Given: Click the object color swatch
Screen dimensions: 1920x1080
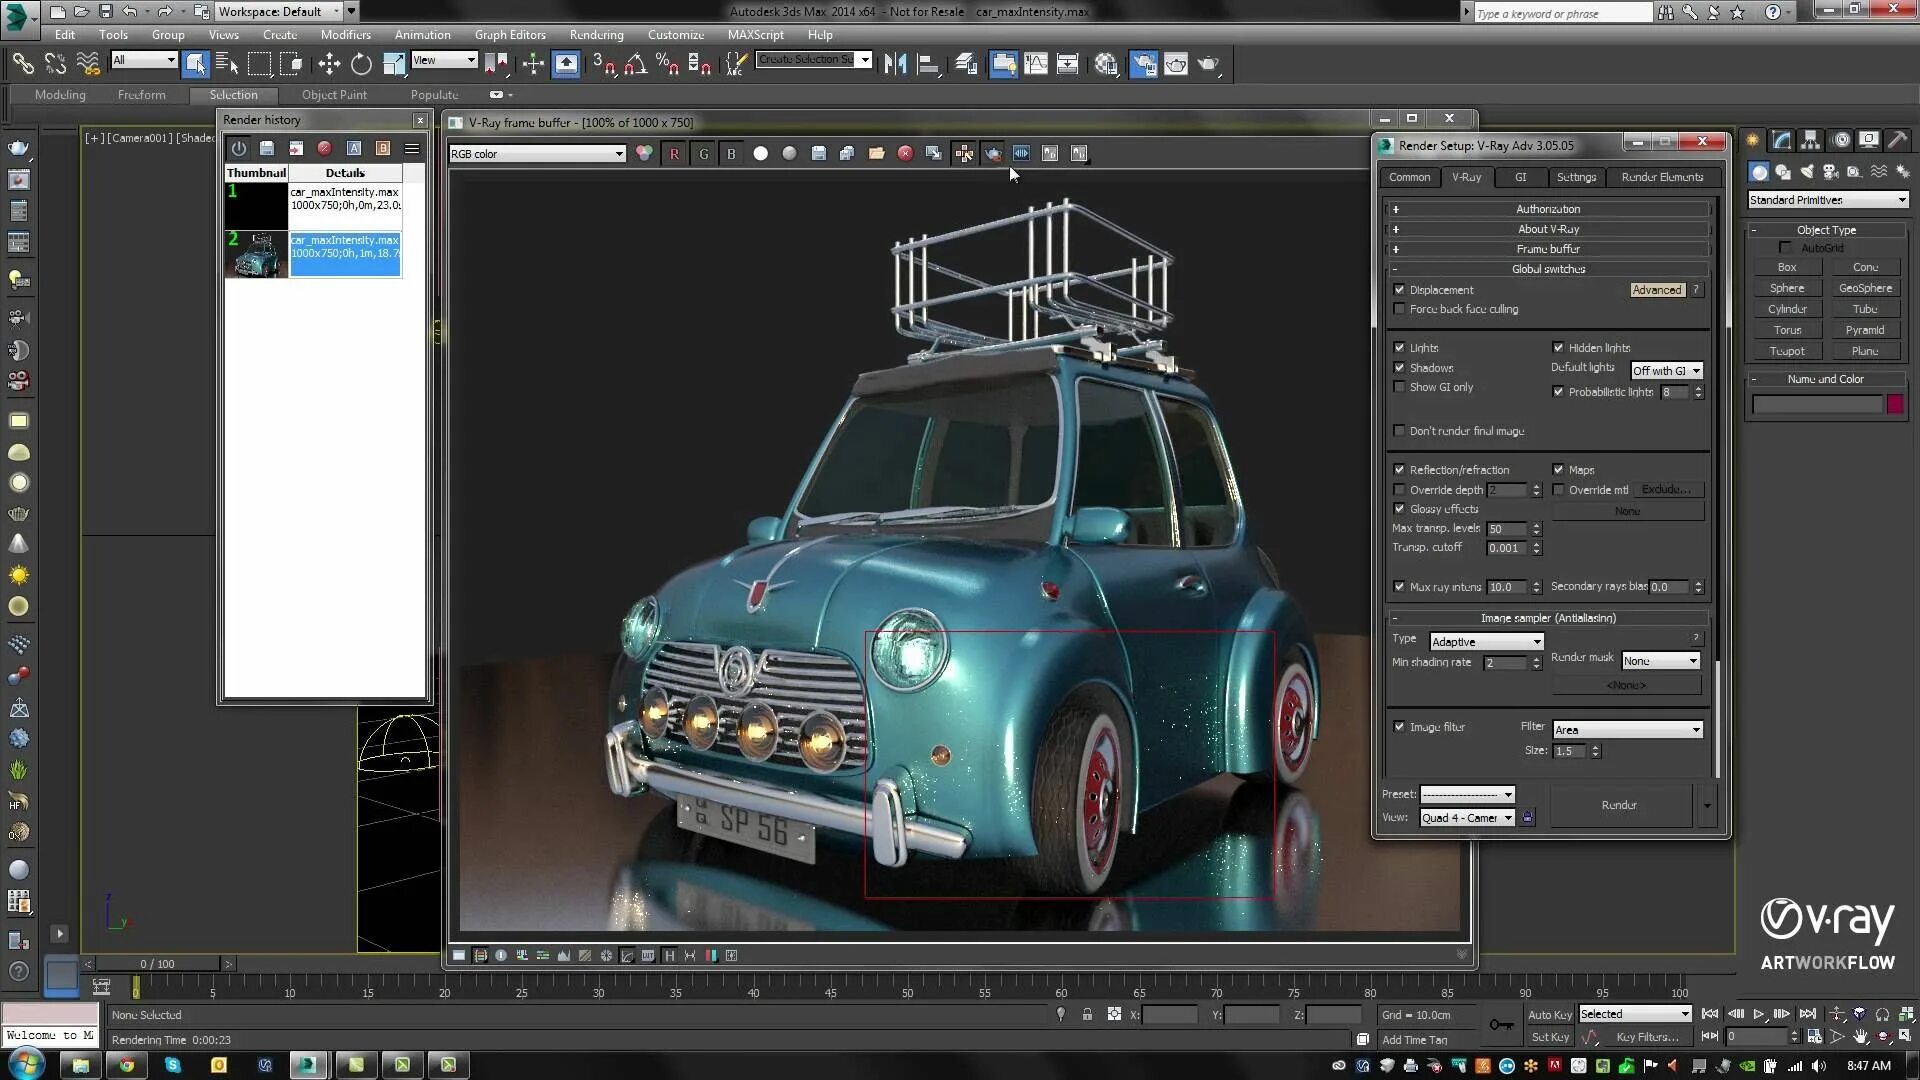Looking at the screenshot, I should [1894, 404].
